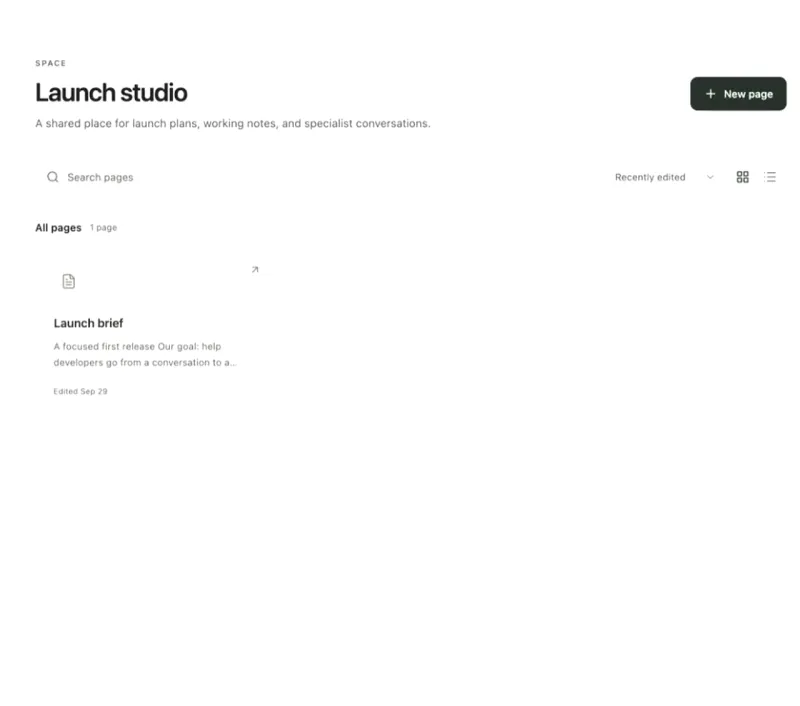The width and height of the screenshot is (800, 706).
Task: Click the Launch brief document icon
Action: pos(68,281)
